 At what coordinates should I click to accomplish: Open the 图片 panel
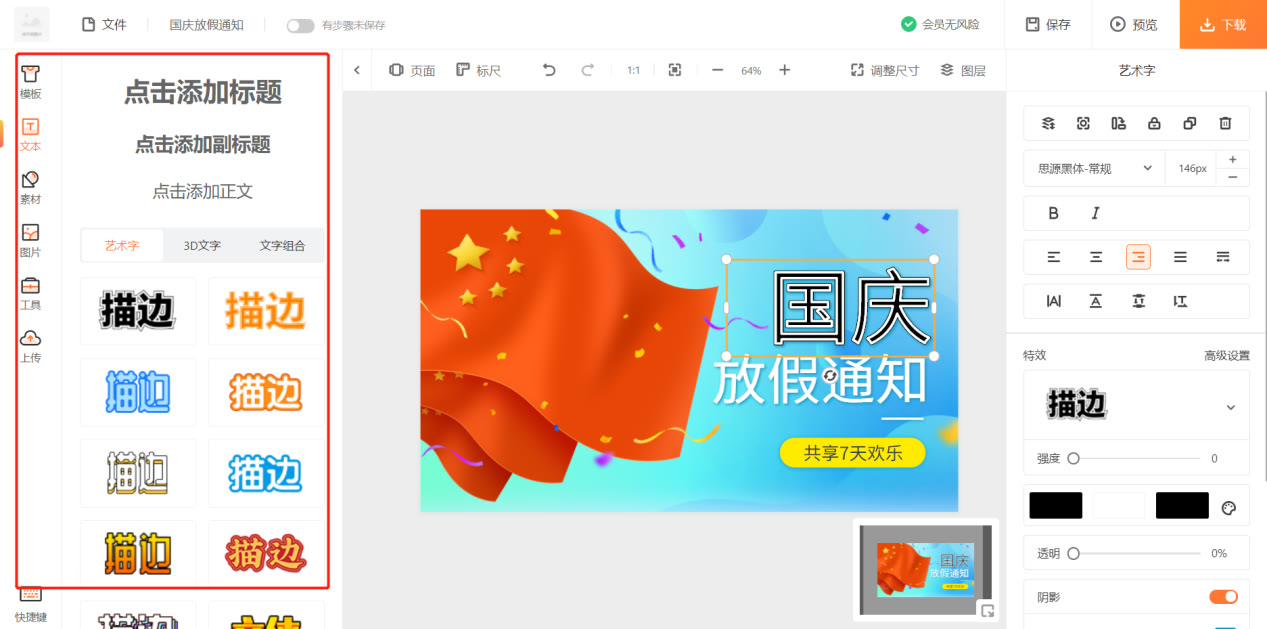(x=31, y=242)
